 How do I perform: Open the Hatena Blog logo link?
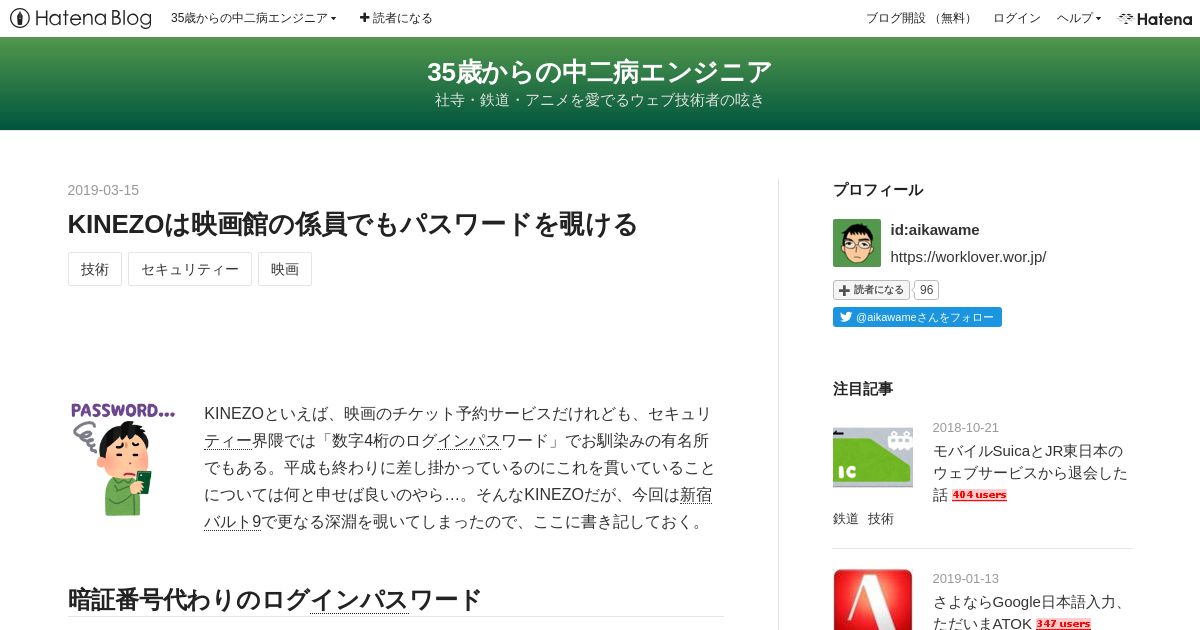pyautogui.click(x=81, y=18)
